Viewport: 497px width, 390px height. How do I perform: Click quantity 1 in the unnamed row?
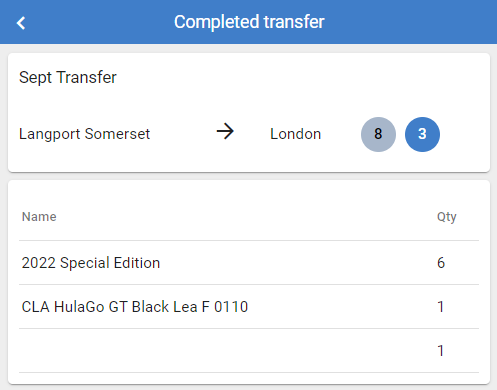tap(441, 351)
